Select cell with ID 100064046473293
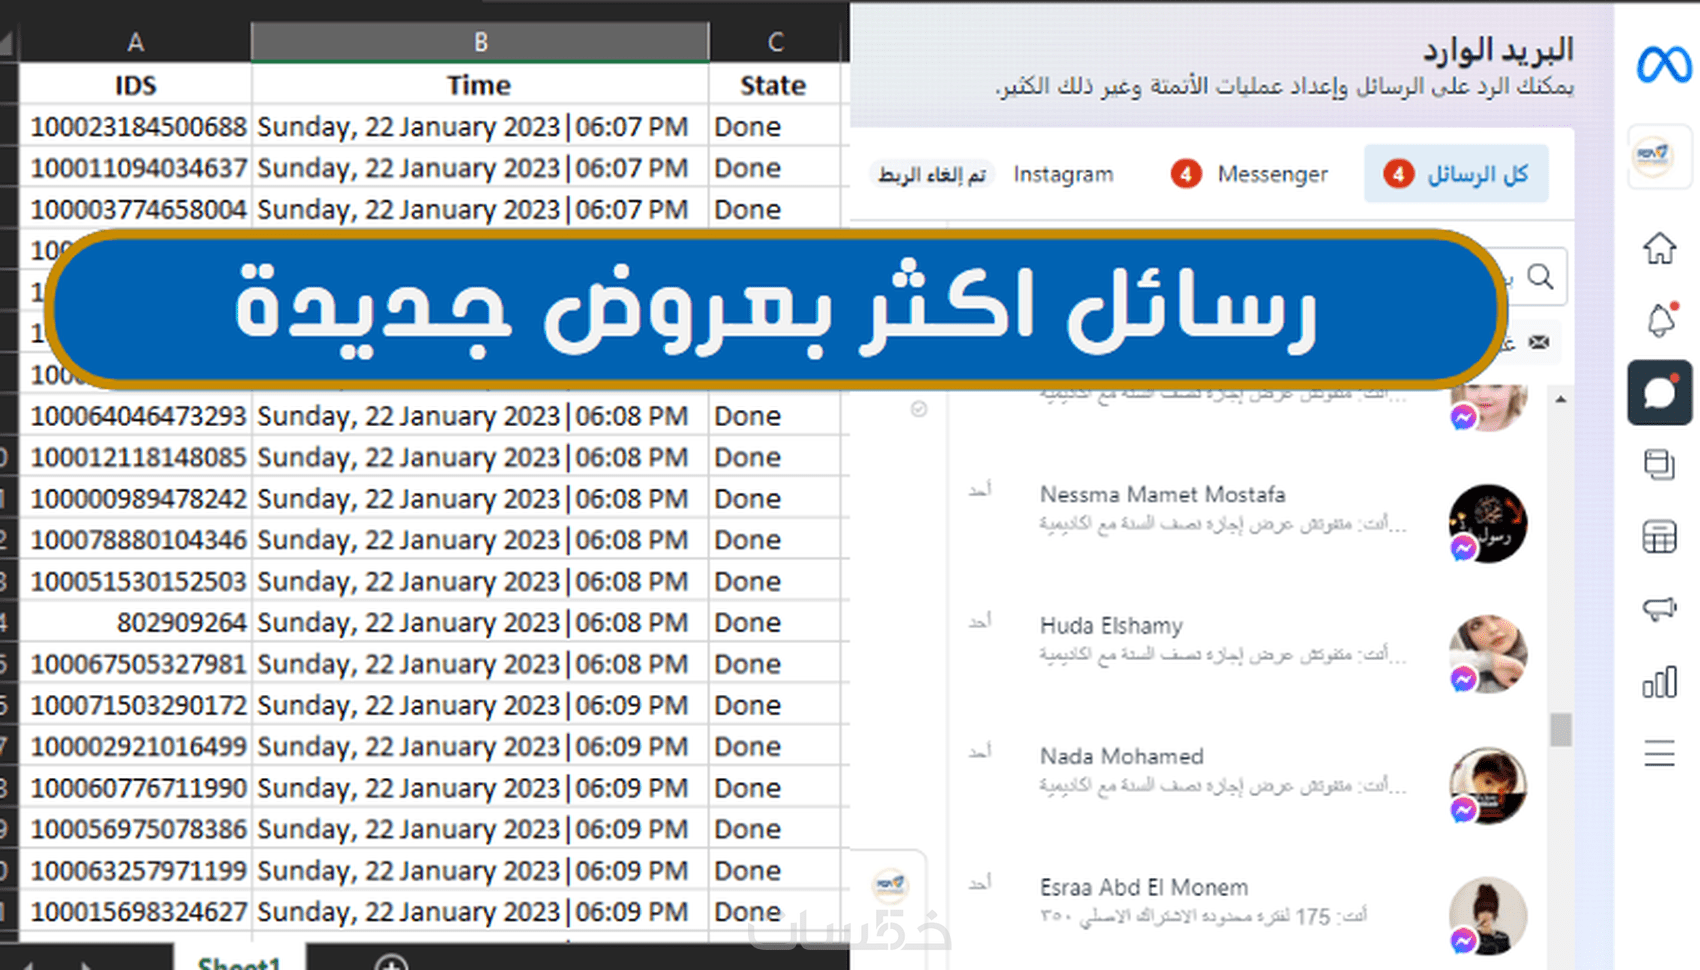This screenshot has height=970, width=1700. point(136,415)
